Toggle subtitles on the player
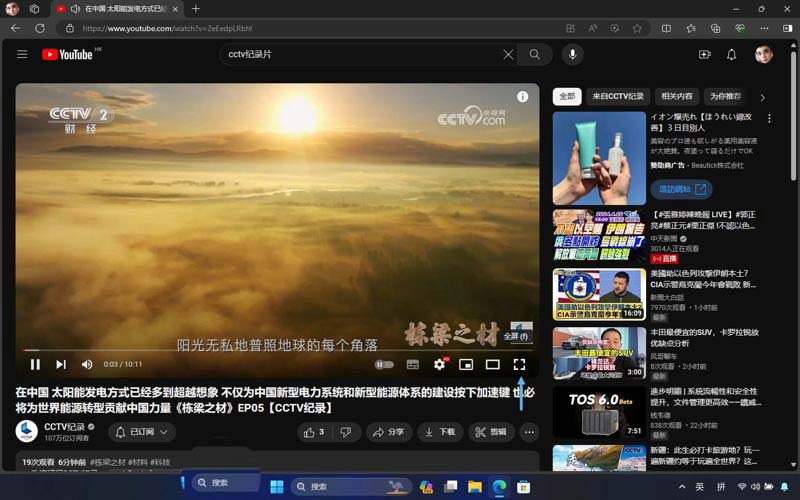Image resolution: width=800 pixels, height=500 pixels. 413,365
